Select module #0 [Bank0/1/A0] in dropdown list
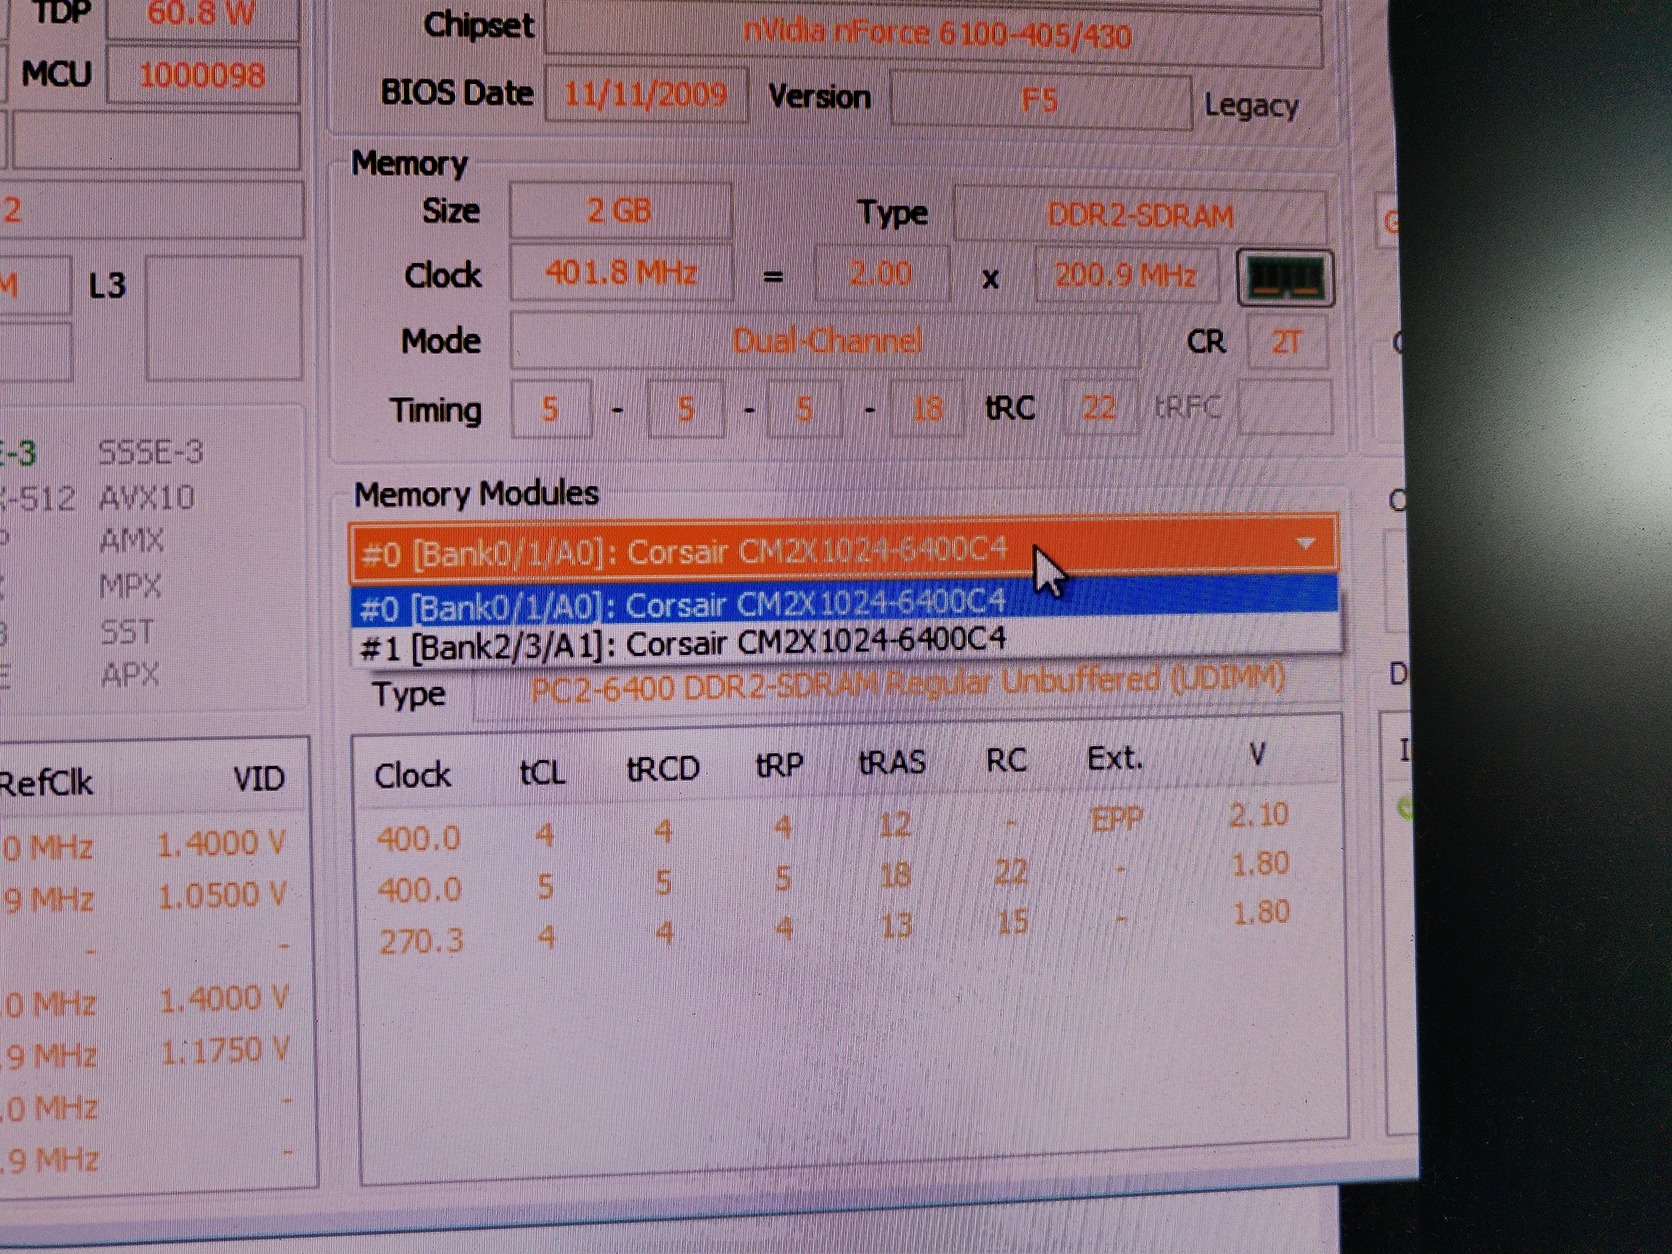The height and width of the screenshot is (1254, 1672). 844,603
